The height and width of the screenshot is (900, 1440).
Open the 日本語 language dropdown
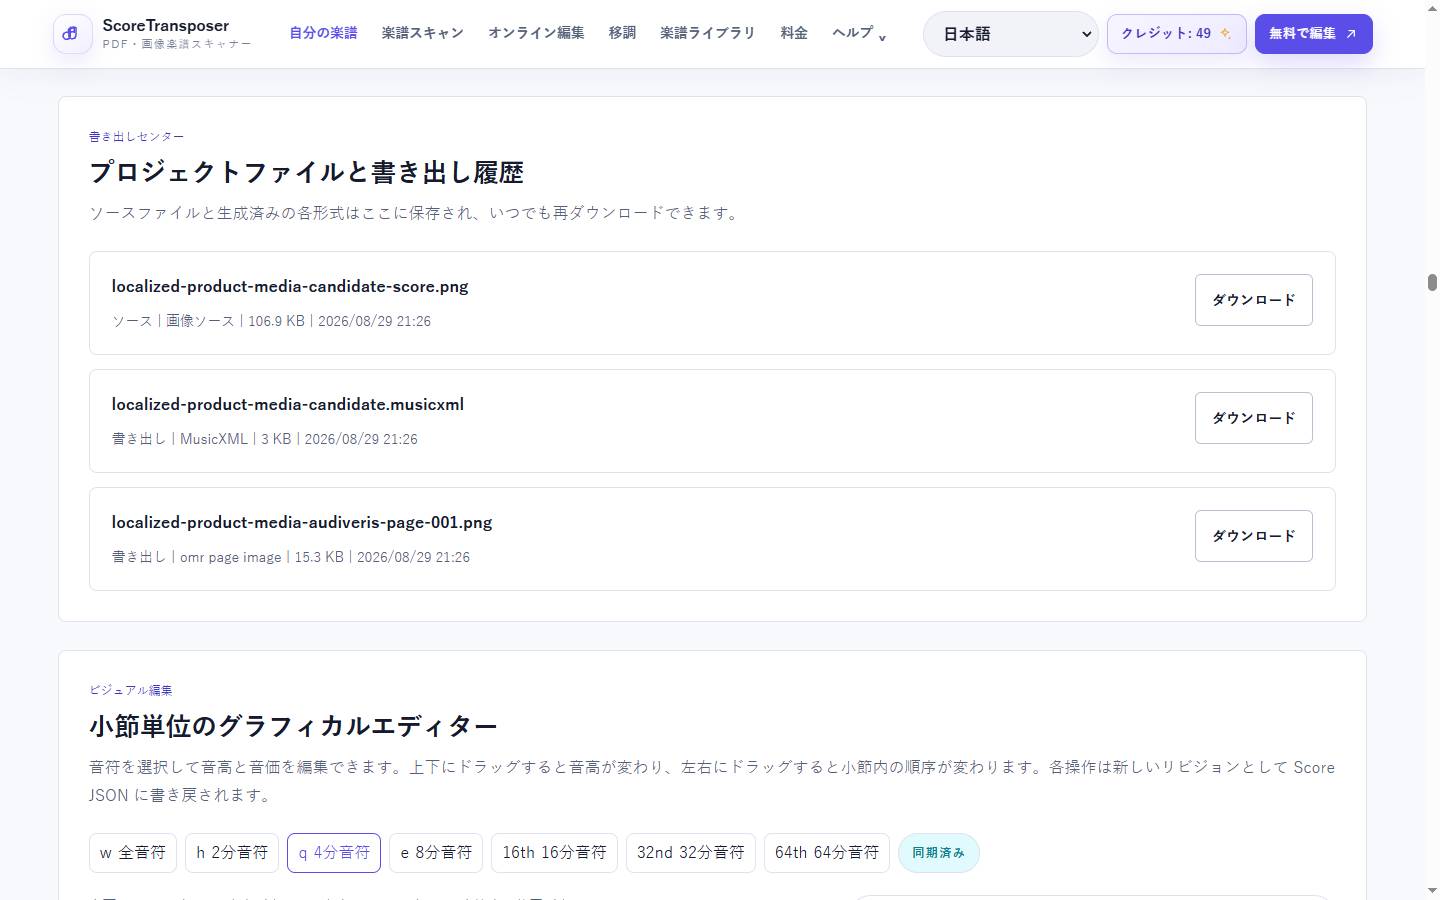pyautogui.click(x=1010, y=34)
